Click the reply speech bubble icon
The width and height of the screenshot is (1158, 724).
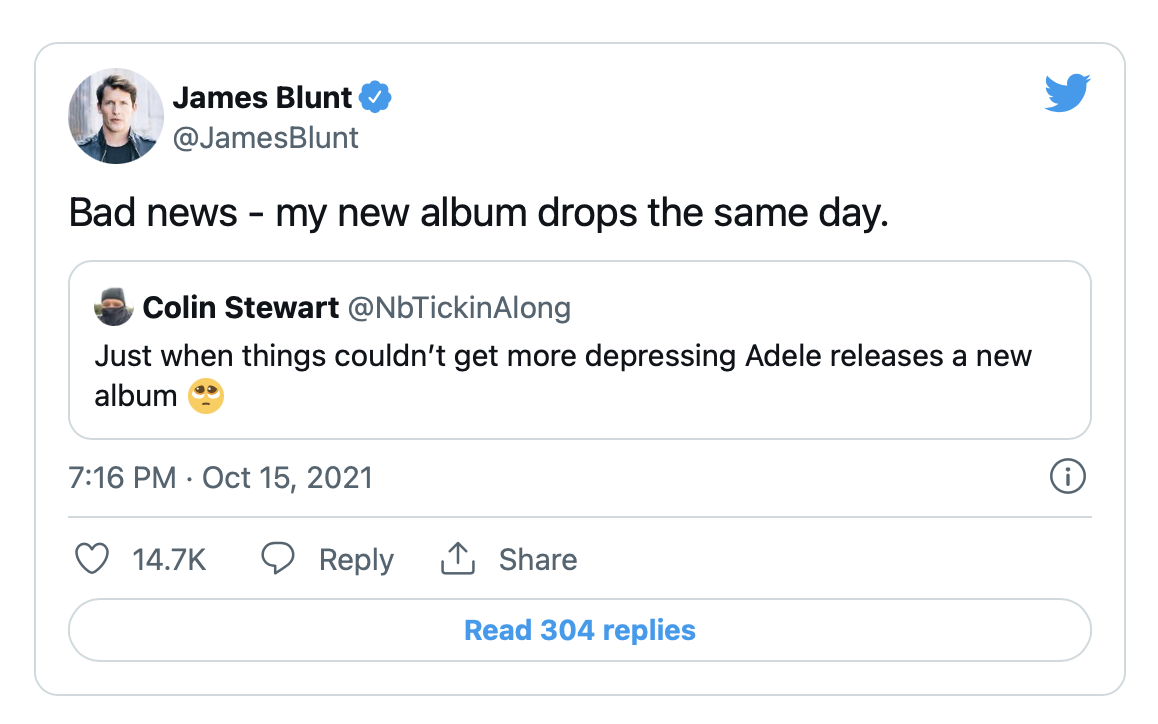(x=277, y=559)
